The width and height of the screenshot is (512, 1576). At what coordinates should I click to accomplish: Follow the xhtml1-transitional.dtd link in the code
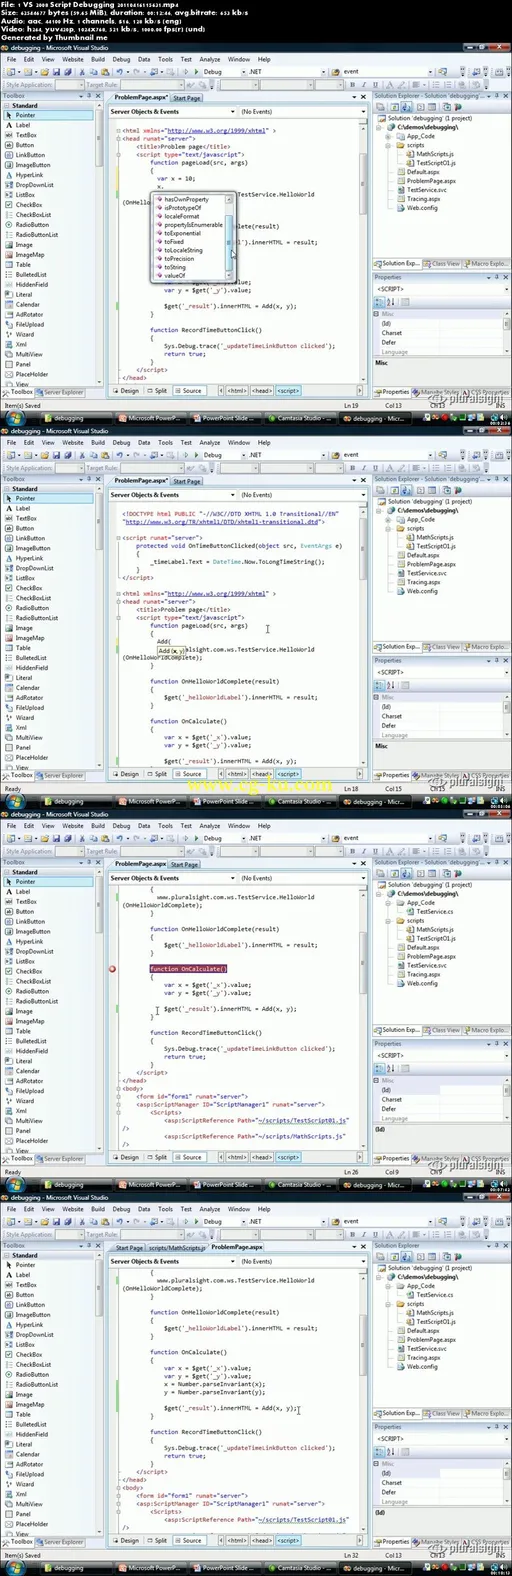click(x=221, y=522)
